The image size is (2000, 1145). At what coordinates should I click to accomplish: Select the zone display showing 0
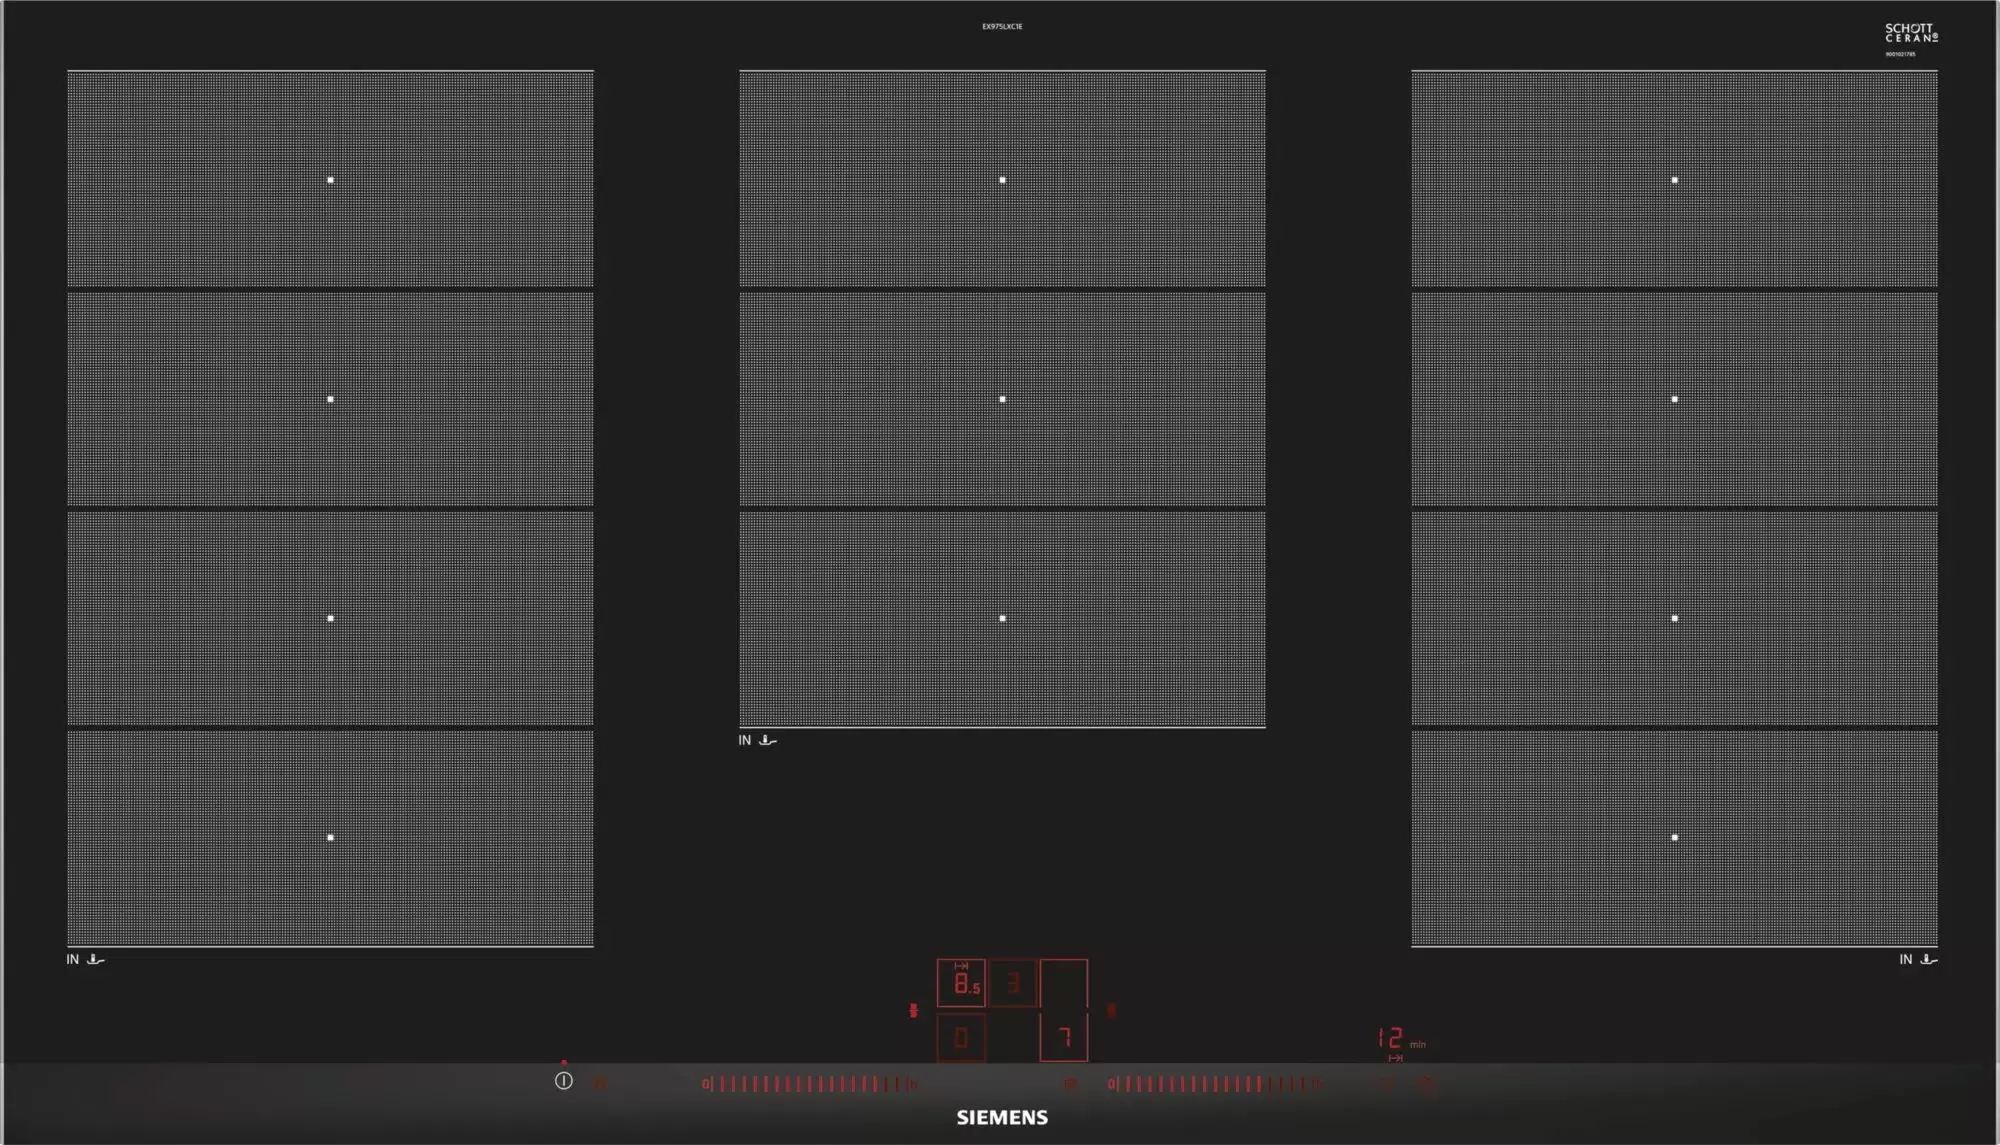pyautogui.click(x=961, y=1038)
